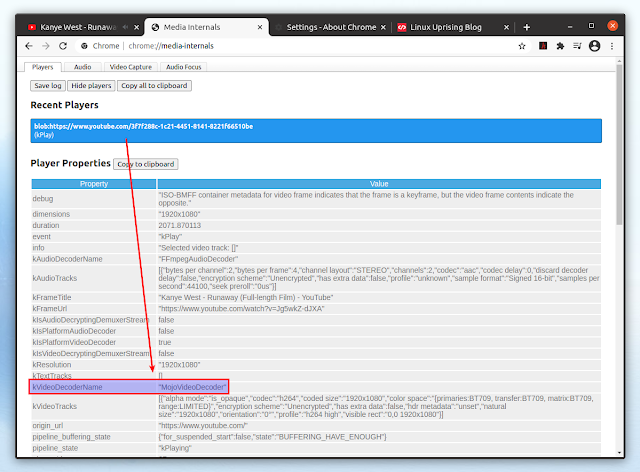Switch to Settings - About Chrome tab
Screen dimensions: 640x472
pyautogui.click(x=331, y=27)
